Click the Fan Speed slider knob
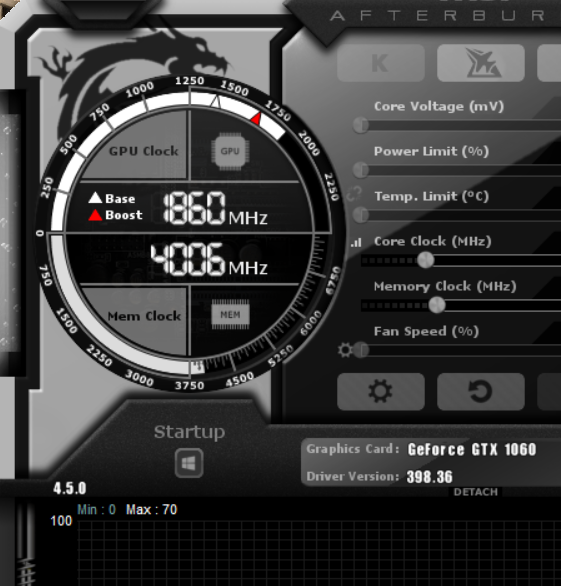Screen dimensions: 561x586 pyautogui.click(x=361, y=350)
